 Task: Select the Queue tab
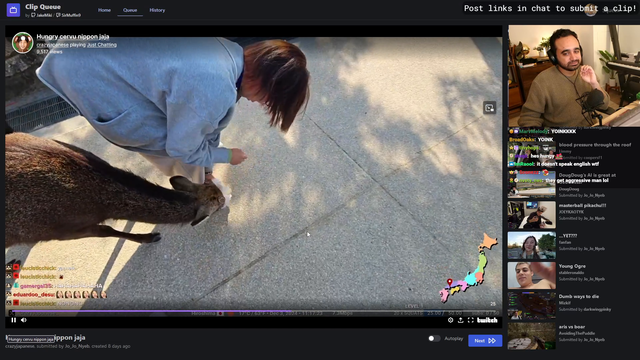[x=130, y=10]
